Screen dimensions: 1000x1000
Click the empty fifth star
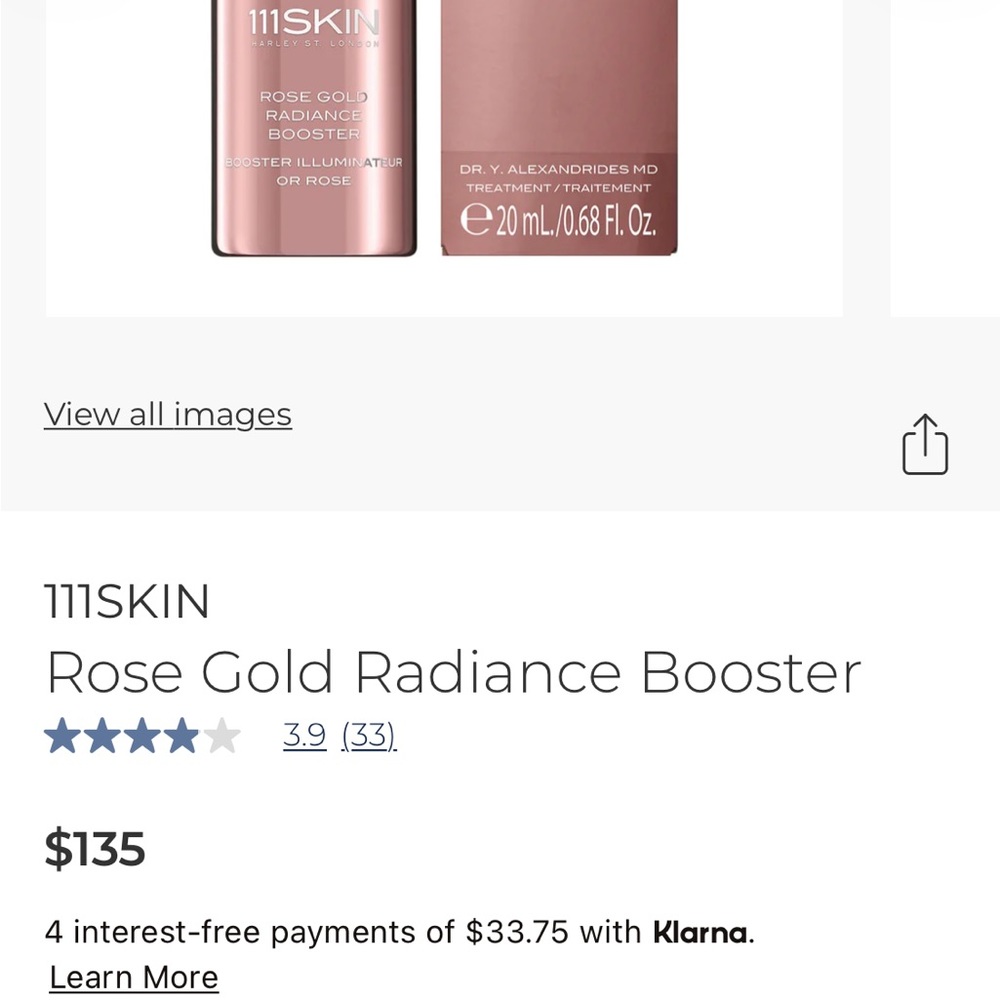(222, 735)
